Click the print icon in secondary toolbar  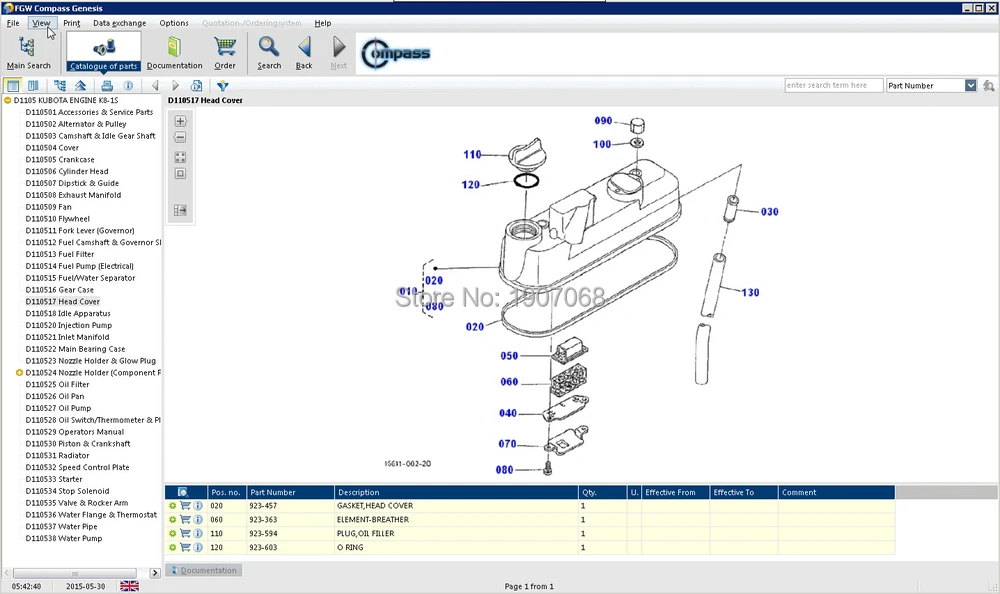pos(107,86)
